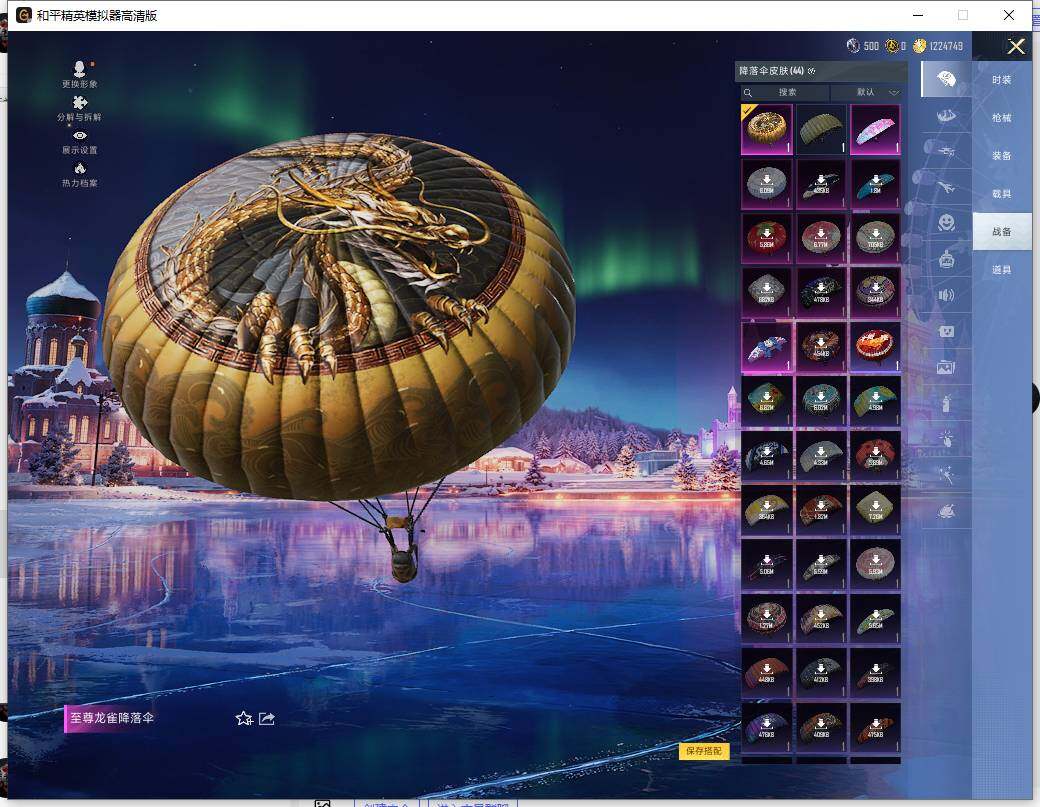Screen dimensions: 1040x807
Task: Select the glider wing category icon below parachute
Action: coord(946,115)
